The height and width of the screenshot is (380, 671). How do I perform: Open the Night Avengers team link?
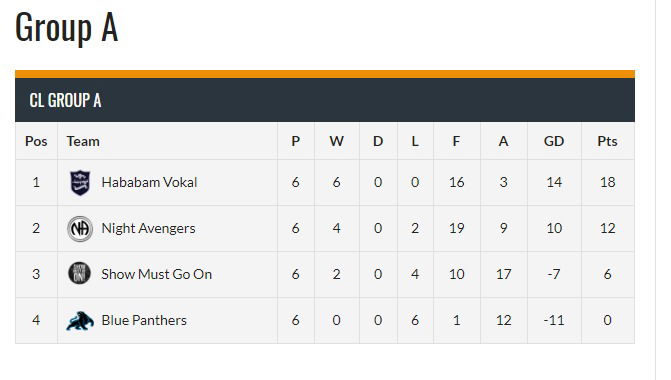pyautogui.click(x=148, y=228)
